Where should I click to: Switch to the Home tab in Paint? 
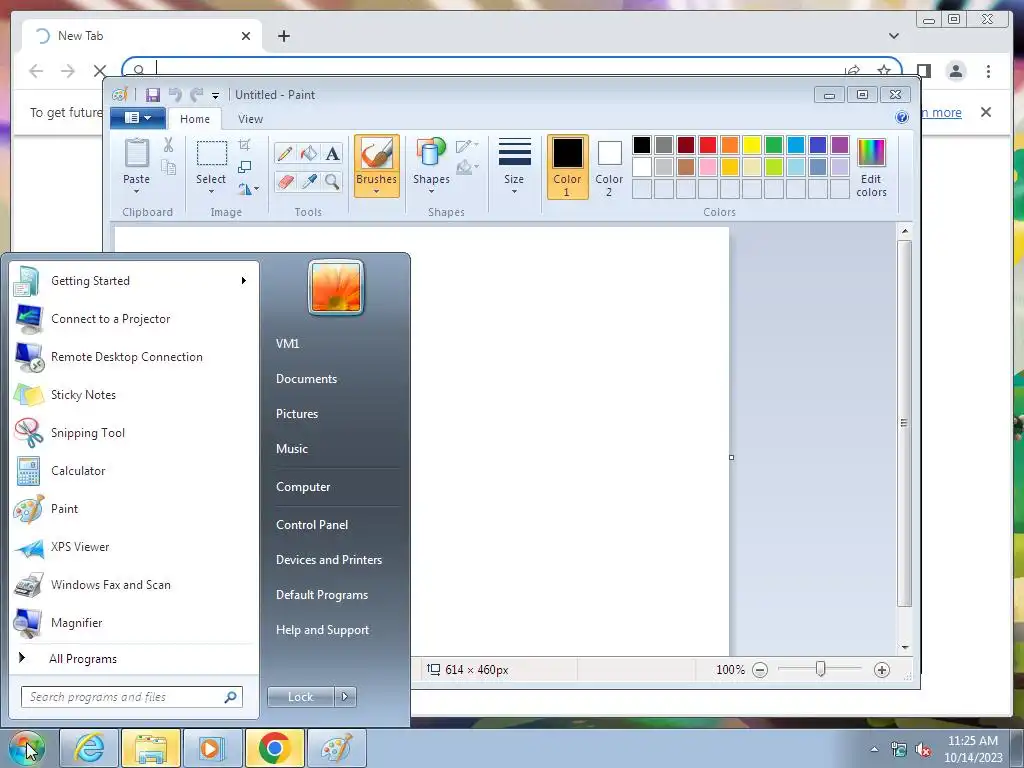click(x=195, y=119)
